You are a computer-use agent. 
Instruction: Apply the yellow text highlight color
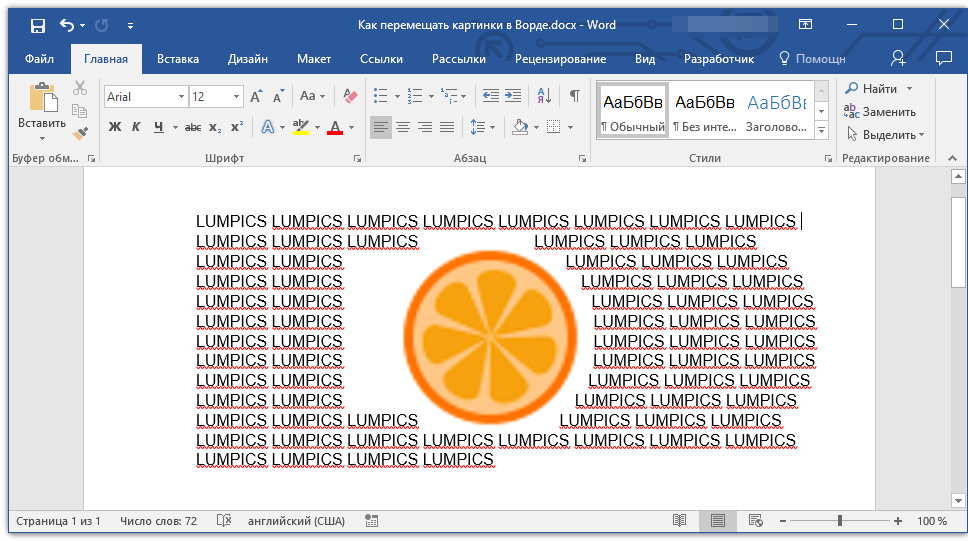(x=301, y=127)
